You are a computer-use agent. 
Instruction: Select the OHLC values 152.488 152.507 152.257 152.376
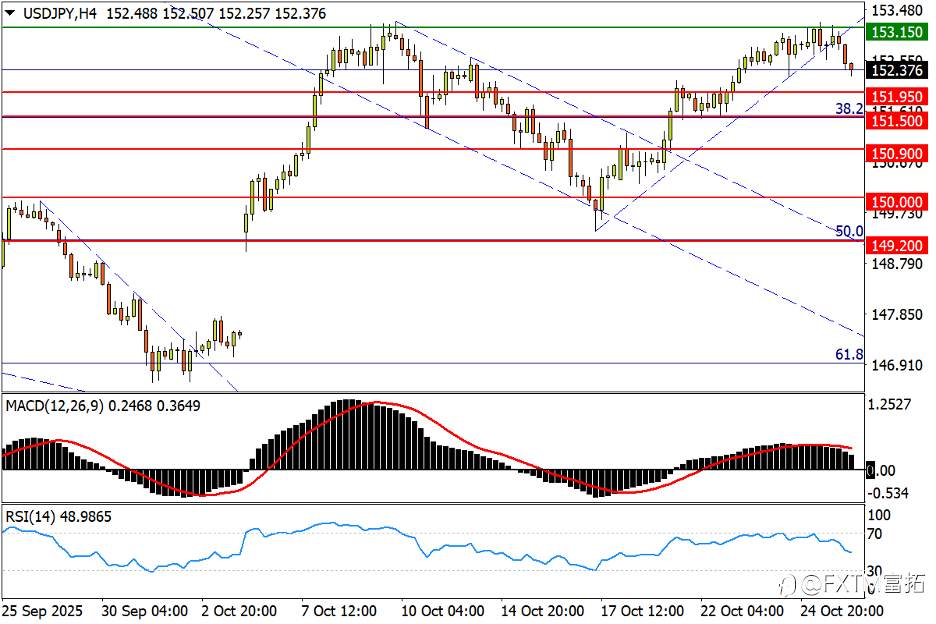point(216,13)
